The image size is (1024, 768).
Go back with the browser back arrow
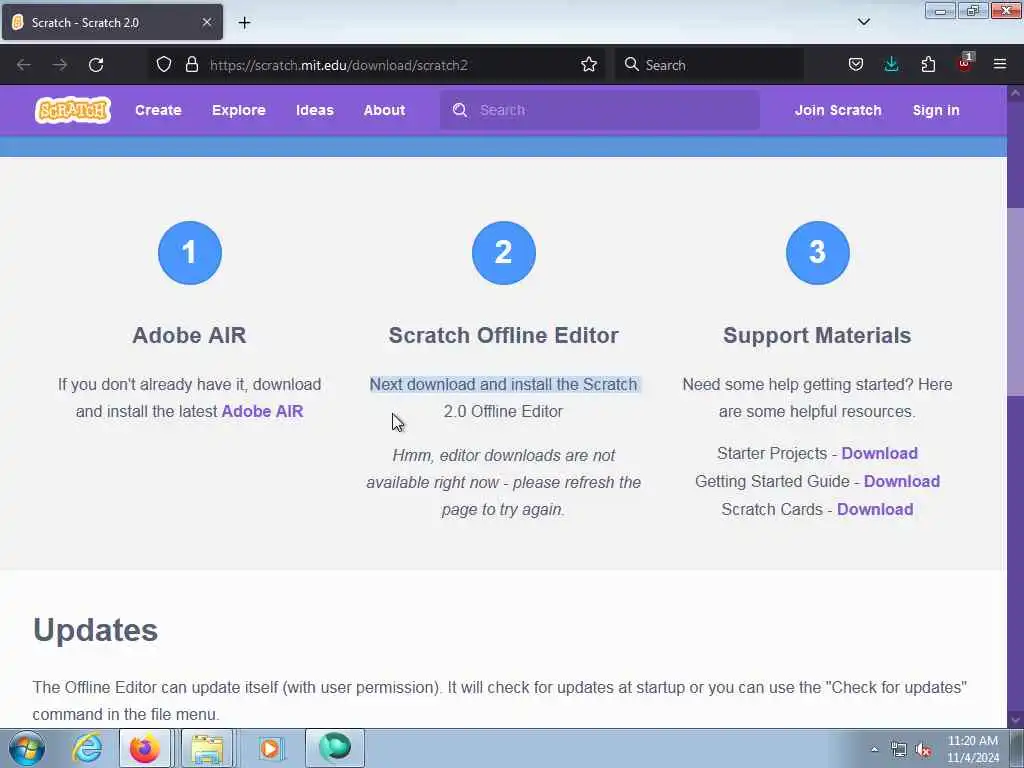[x=24, y=65]
